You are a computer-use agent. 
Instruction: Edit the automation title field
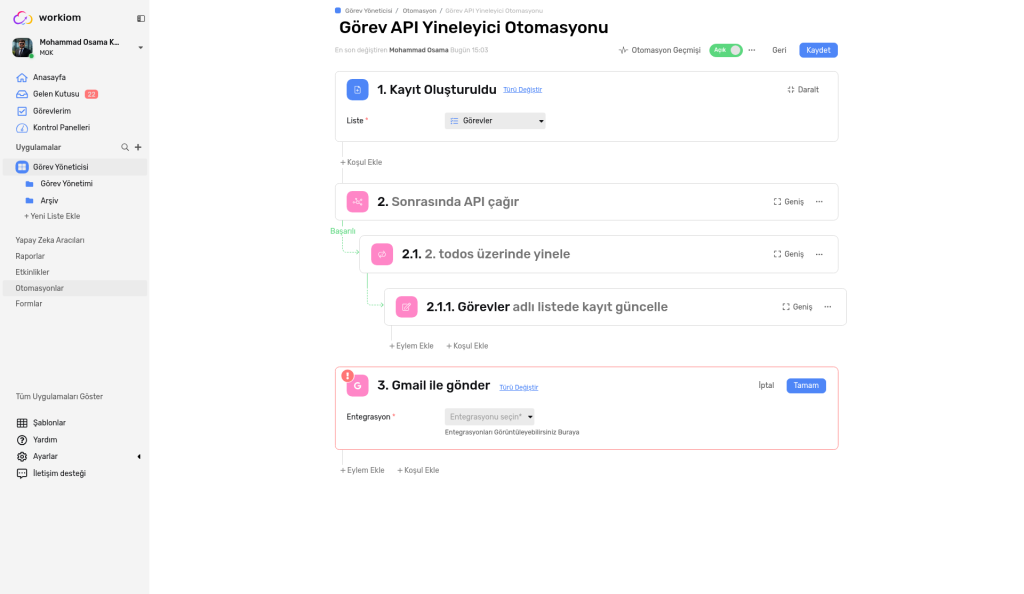tap(473, 27)
